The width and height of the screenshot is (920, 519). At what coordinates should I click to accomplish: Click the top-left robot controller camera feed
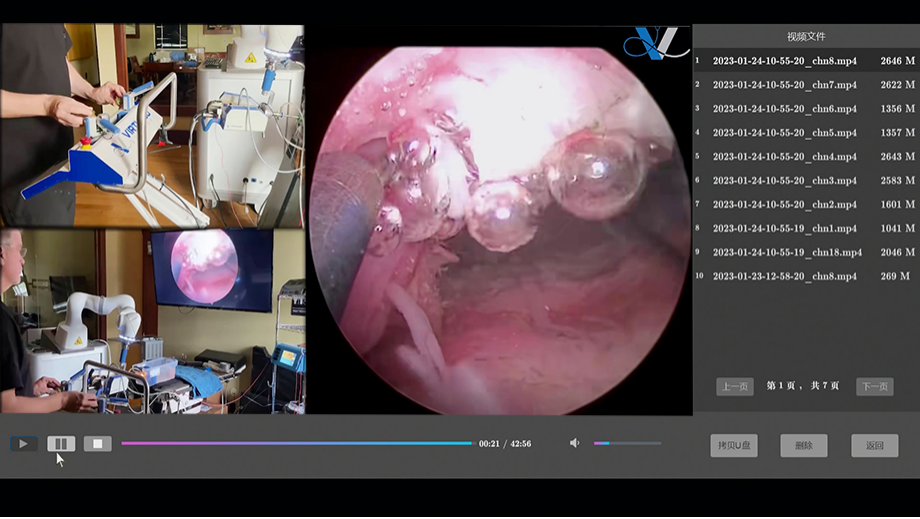pos(152,126)
